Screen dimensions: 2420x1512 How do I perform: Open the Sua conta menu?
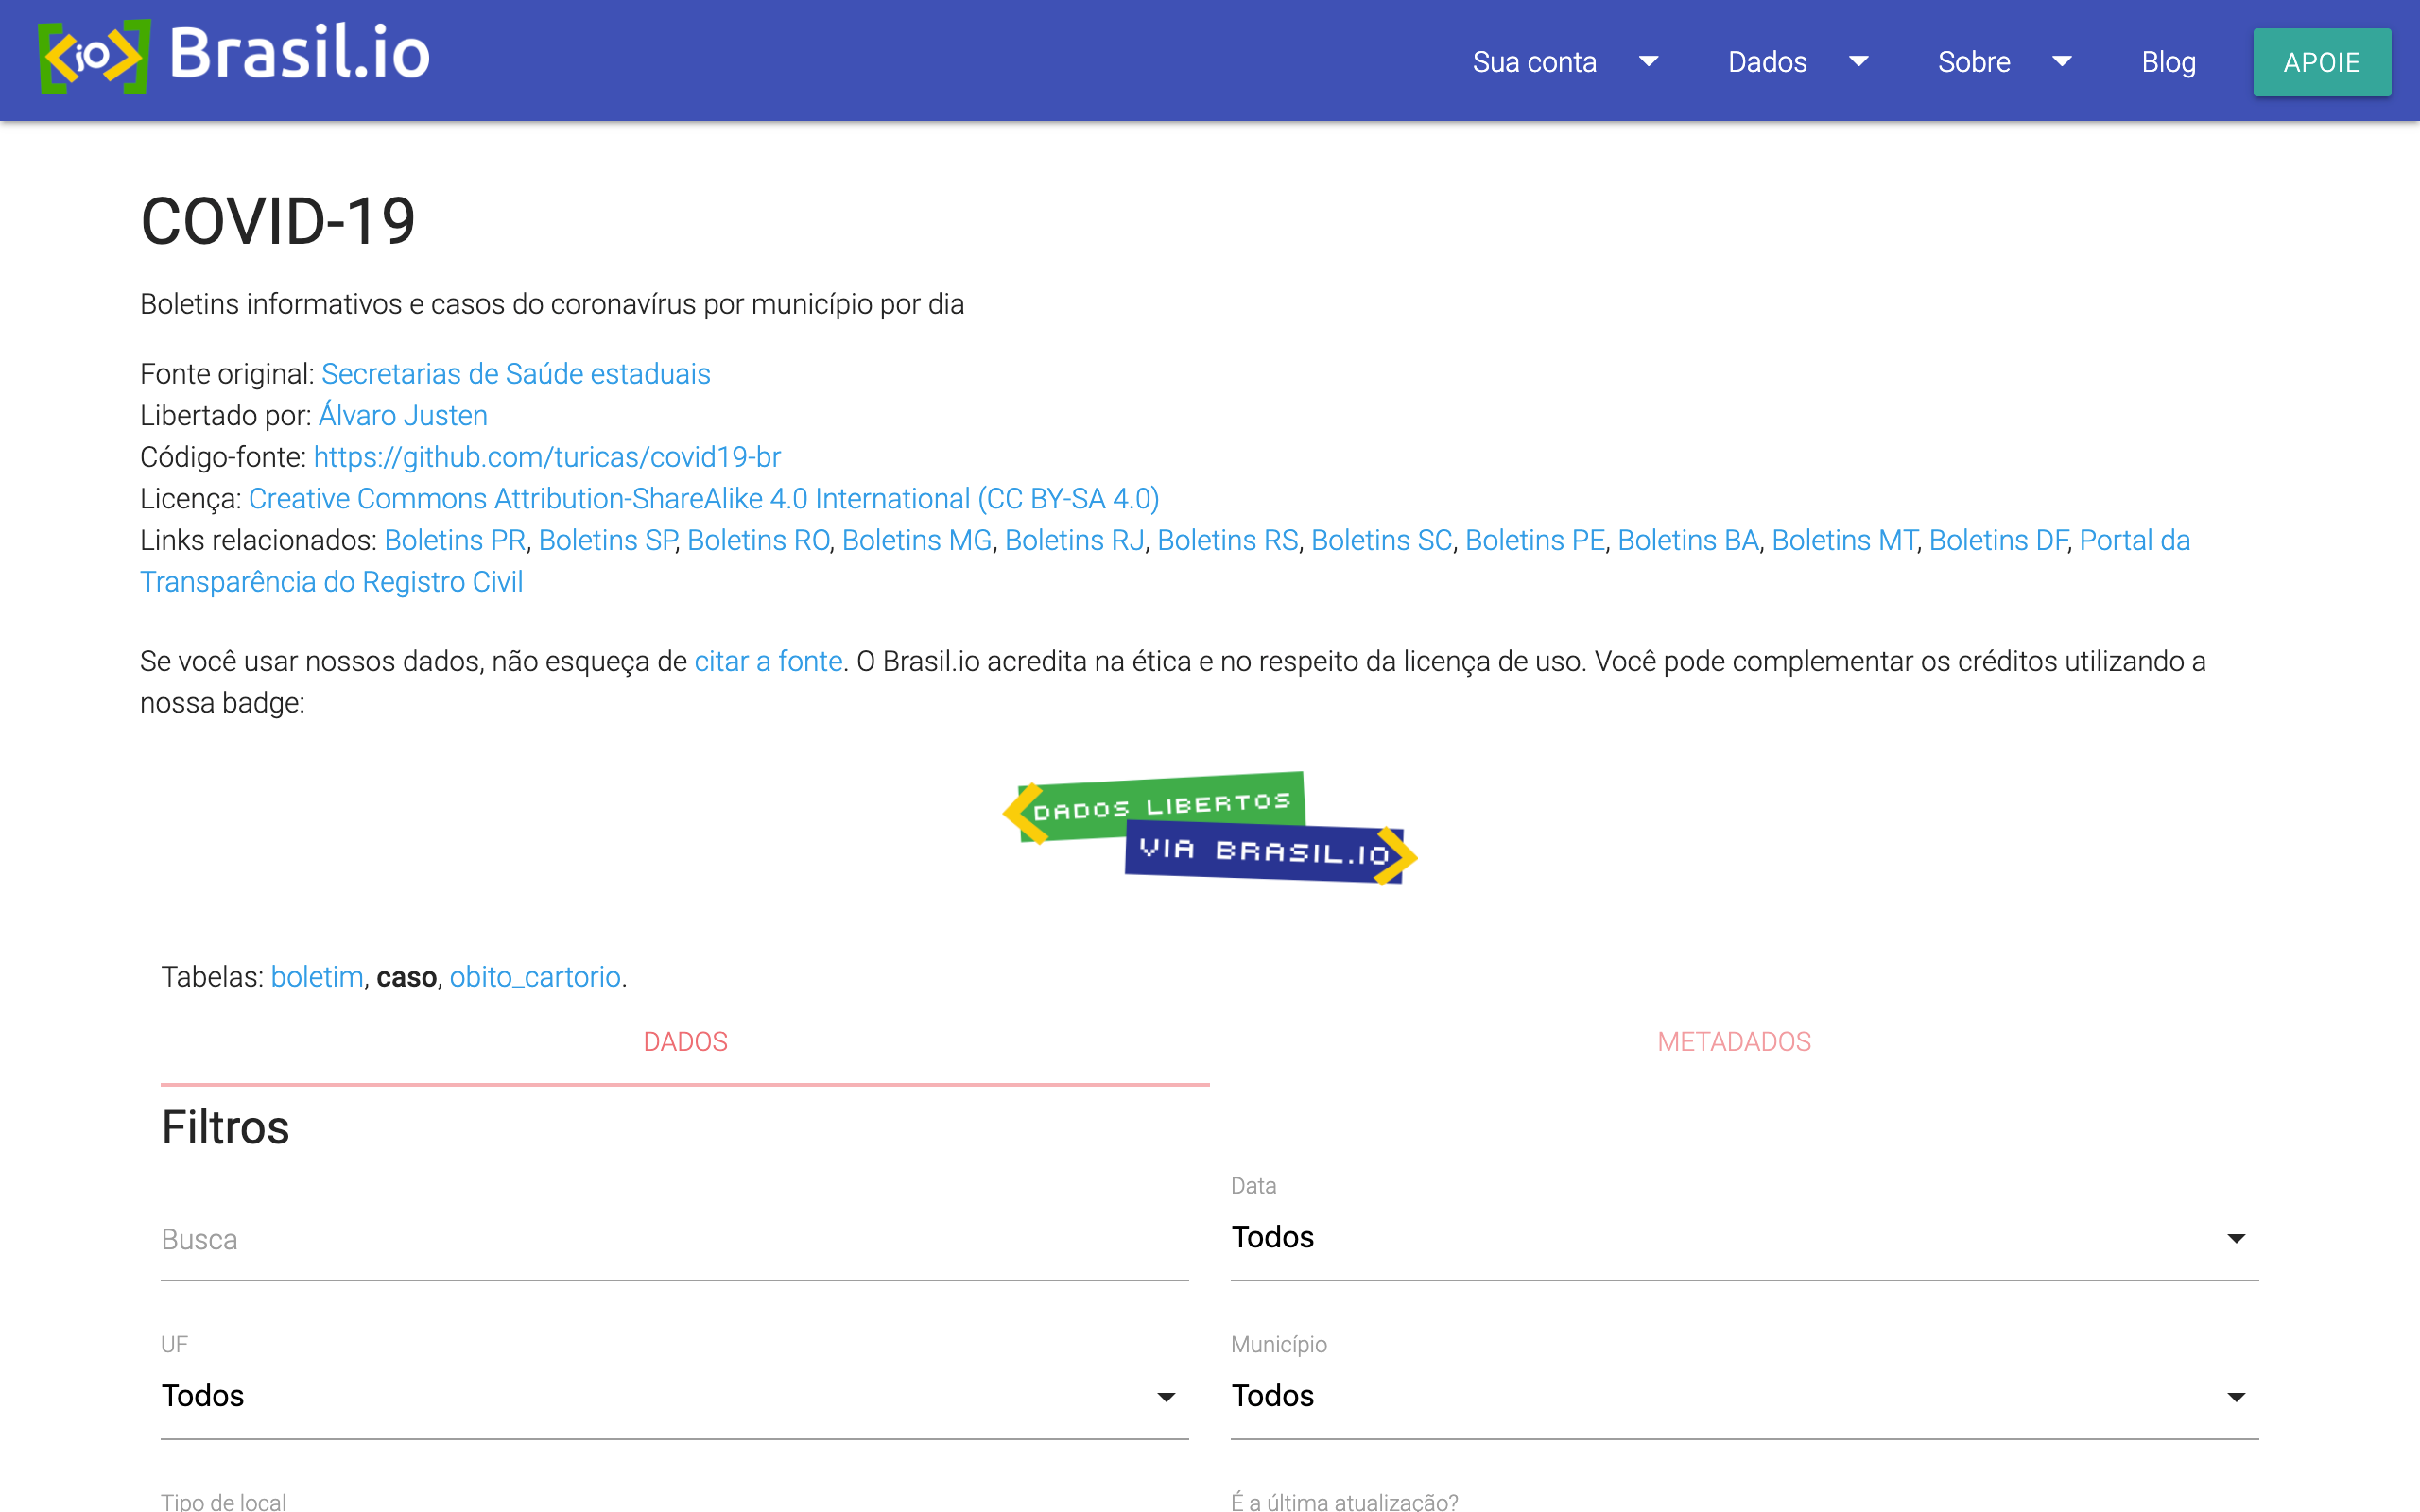click(1534, 62)
